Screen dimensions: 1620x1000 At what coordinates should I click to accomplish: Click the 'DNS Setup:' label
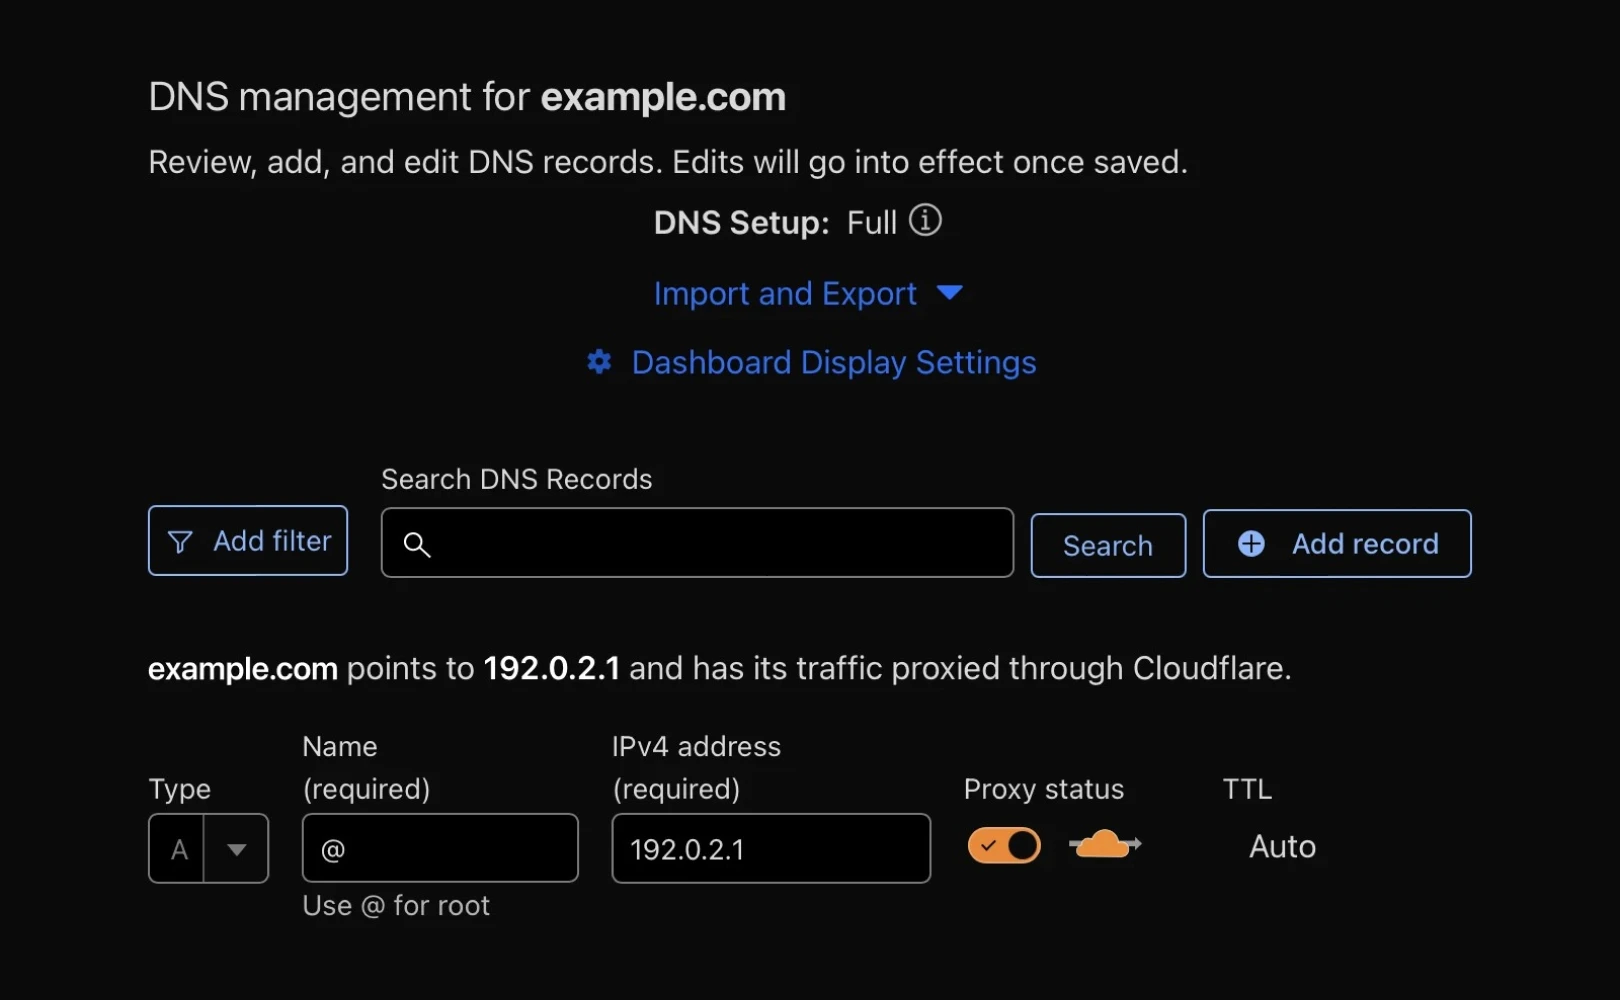[x=741, y=222]
